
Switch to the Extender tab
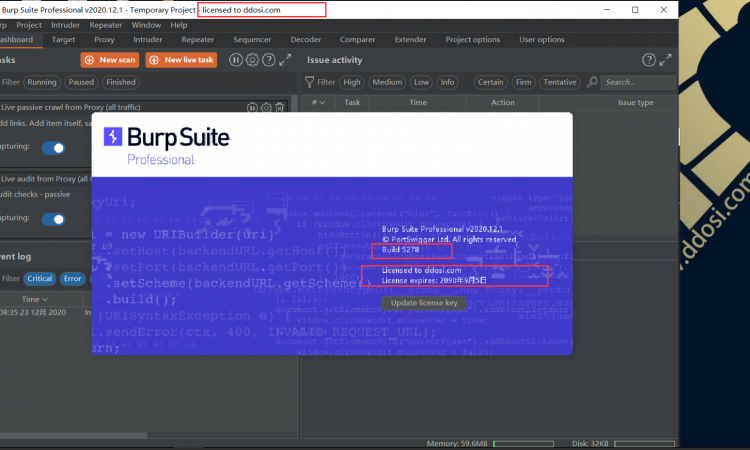click(x=410, y=40)
